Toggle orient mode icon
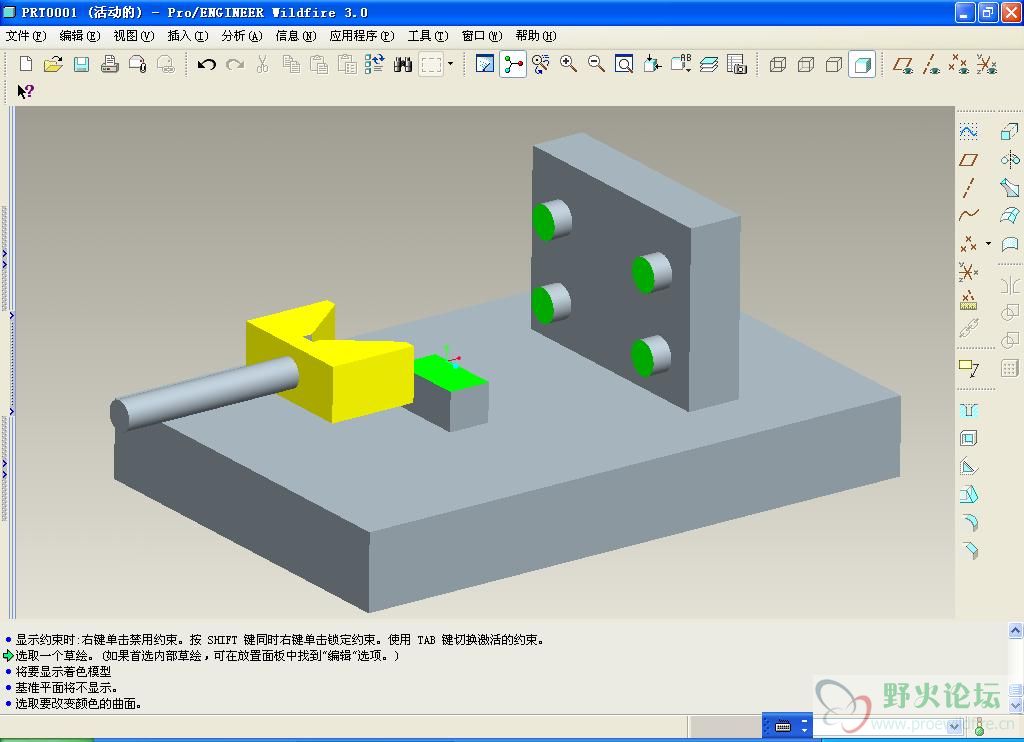Image resolution: width=1024 pixels, height=742 pixels. (x=541, y=64)
